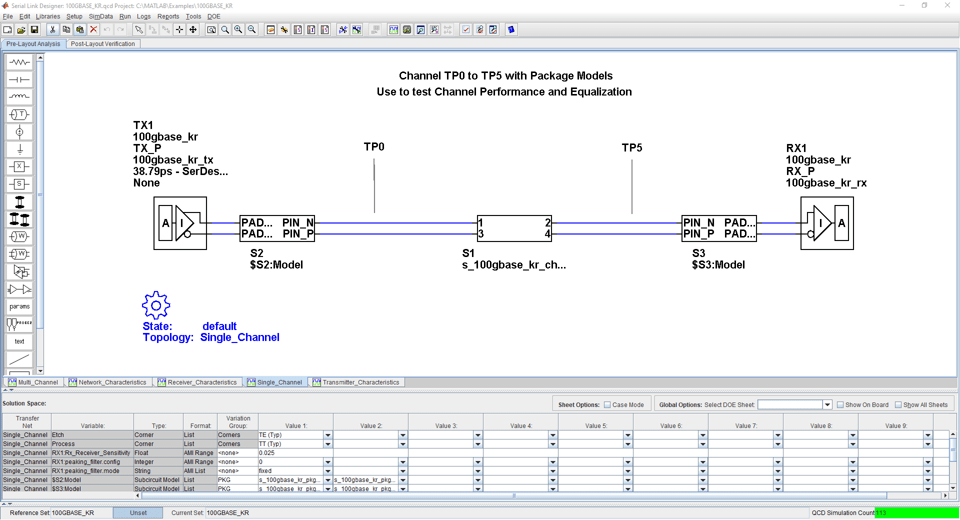This screenshot has width=960, height=520.
Task: Open the SimData menu
Action: (x=100, y=17)
